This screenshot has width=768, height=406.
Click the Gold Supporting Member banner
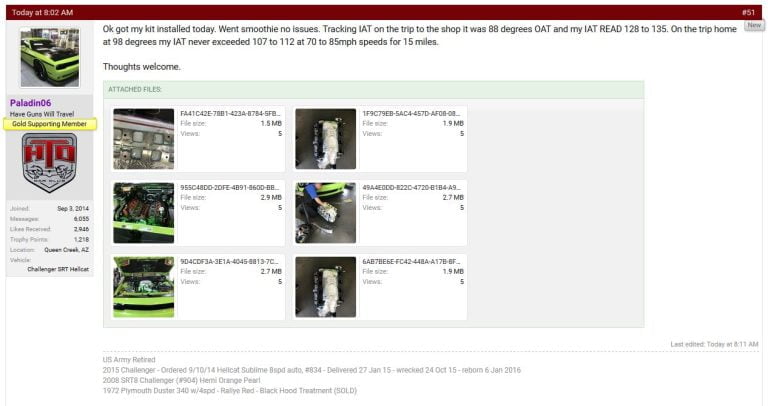(x=49, y=124)
